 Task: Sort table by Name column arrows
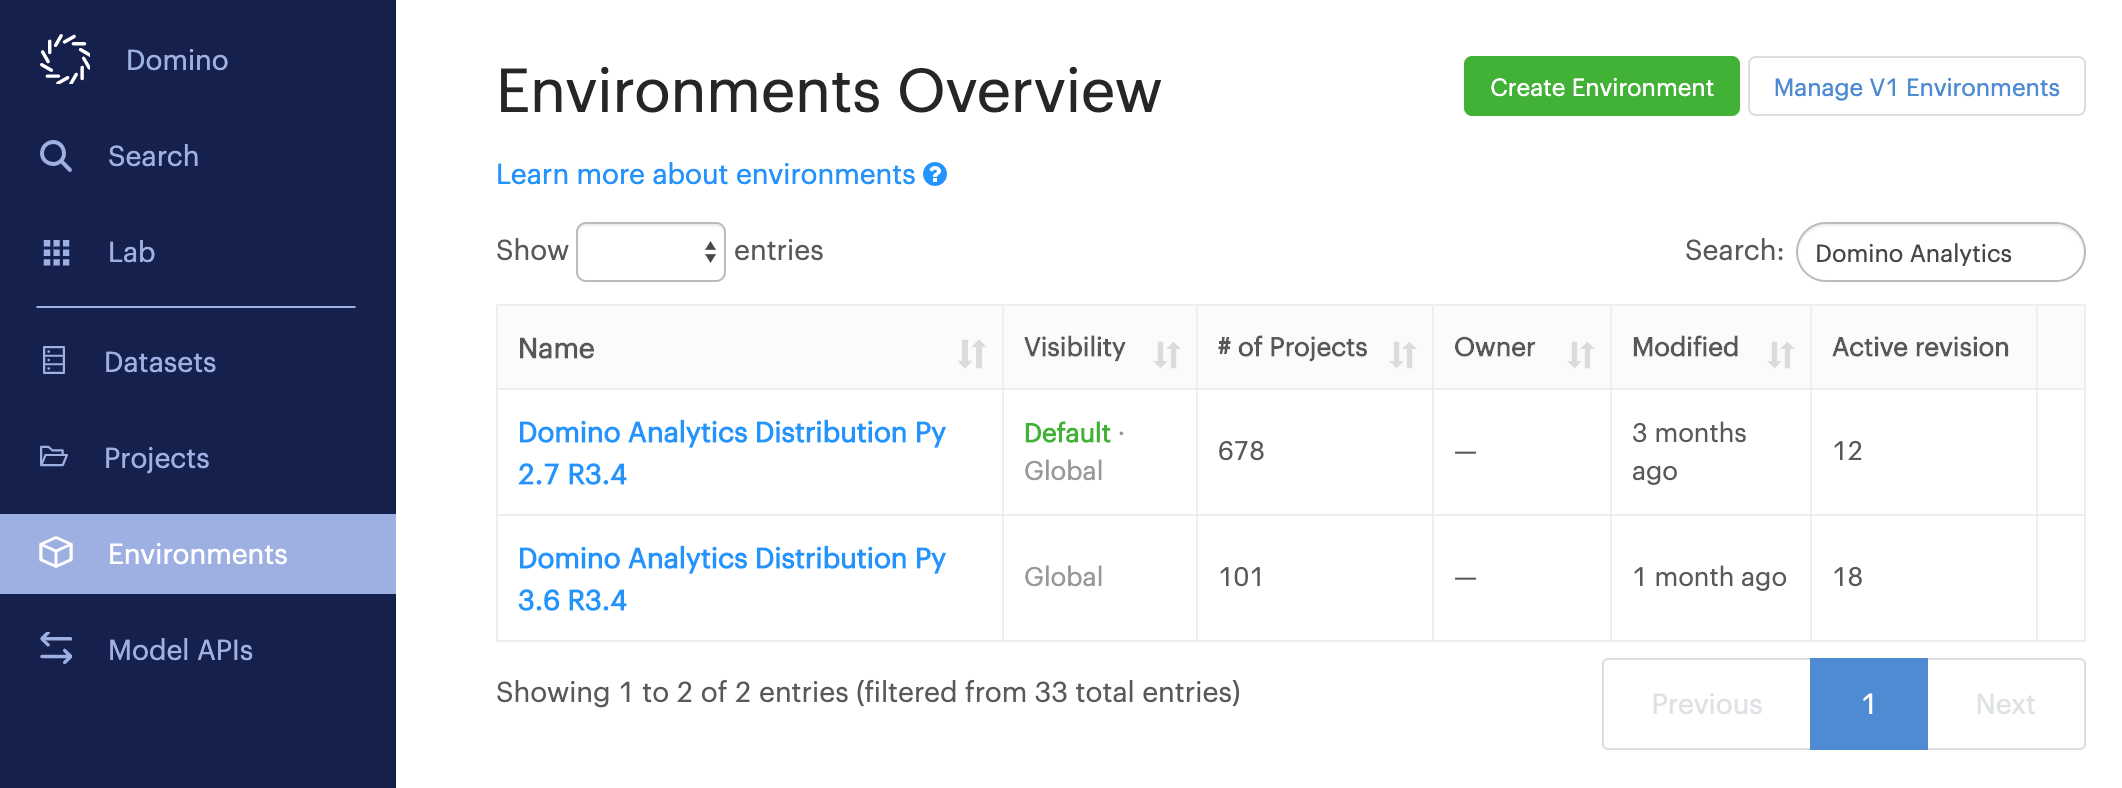click(972, 353)
